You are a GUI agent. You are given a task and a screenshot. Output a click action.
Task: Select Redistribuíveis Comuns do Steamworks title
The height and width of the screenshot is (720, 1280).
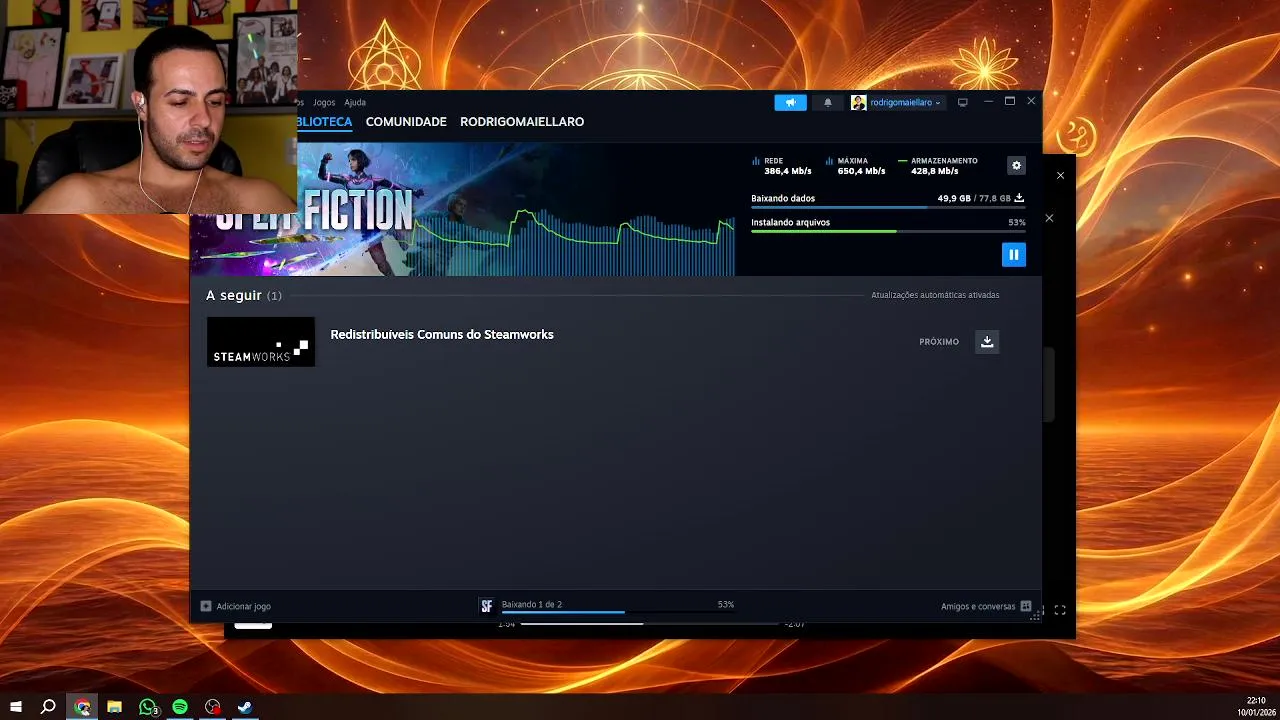coord(442,335)
